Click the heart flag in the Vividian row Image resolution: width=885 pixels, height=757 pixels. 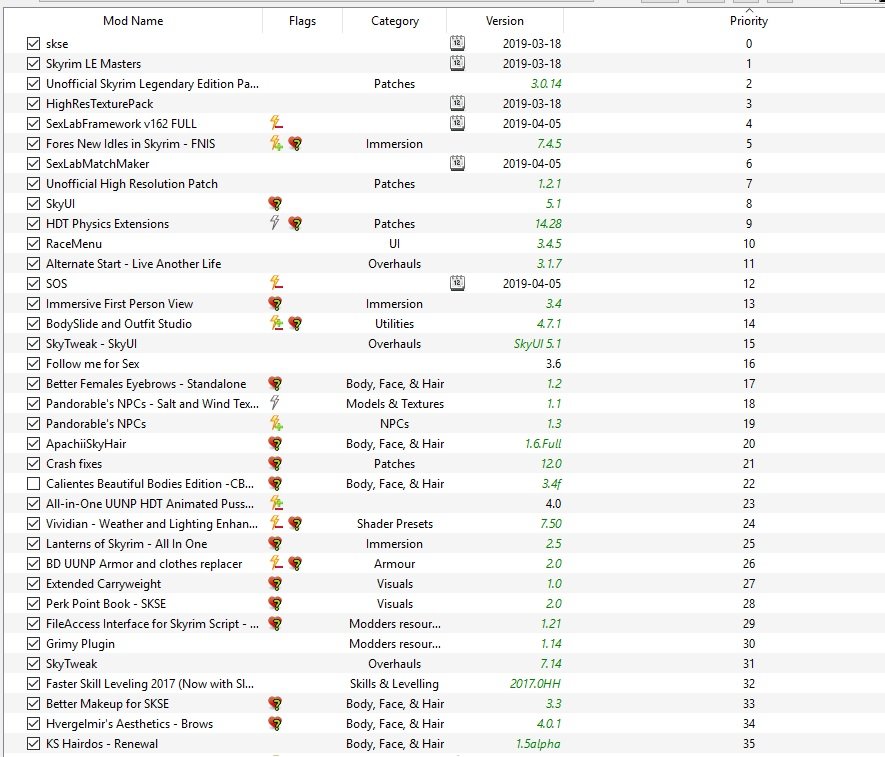(x=295, y=524)
